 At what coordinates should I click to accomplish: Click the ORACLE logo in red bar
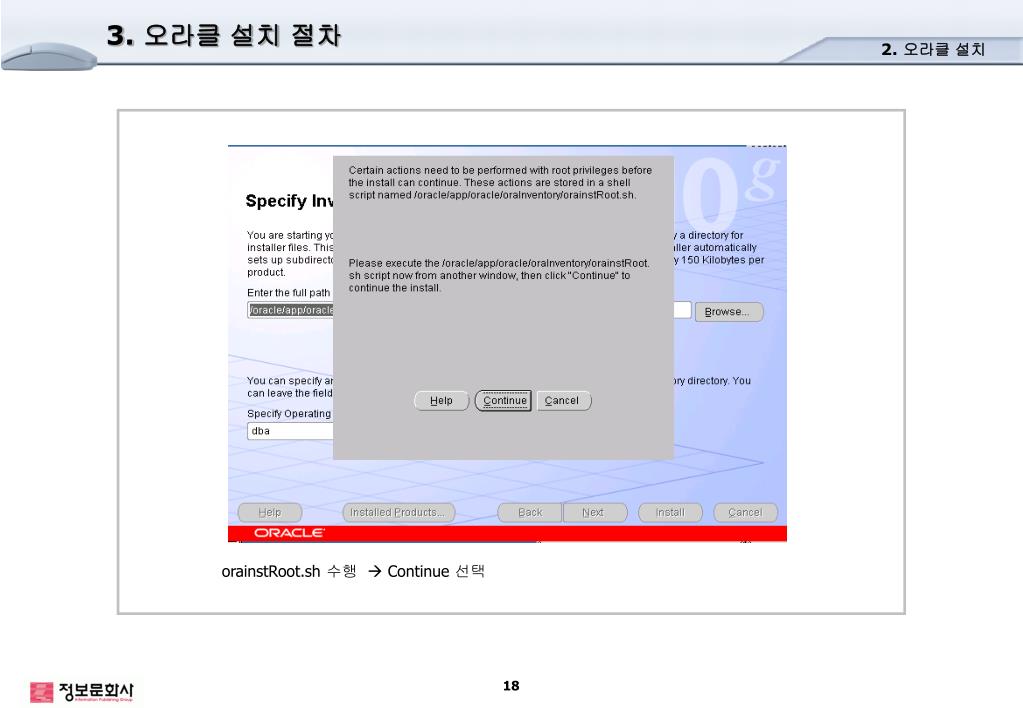click(289, 533)
